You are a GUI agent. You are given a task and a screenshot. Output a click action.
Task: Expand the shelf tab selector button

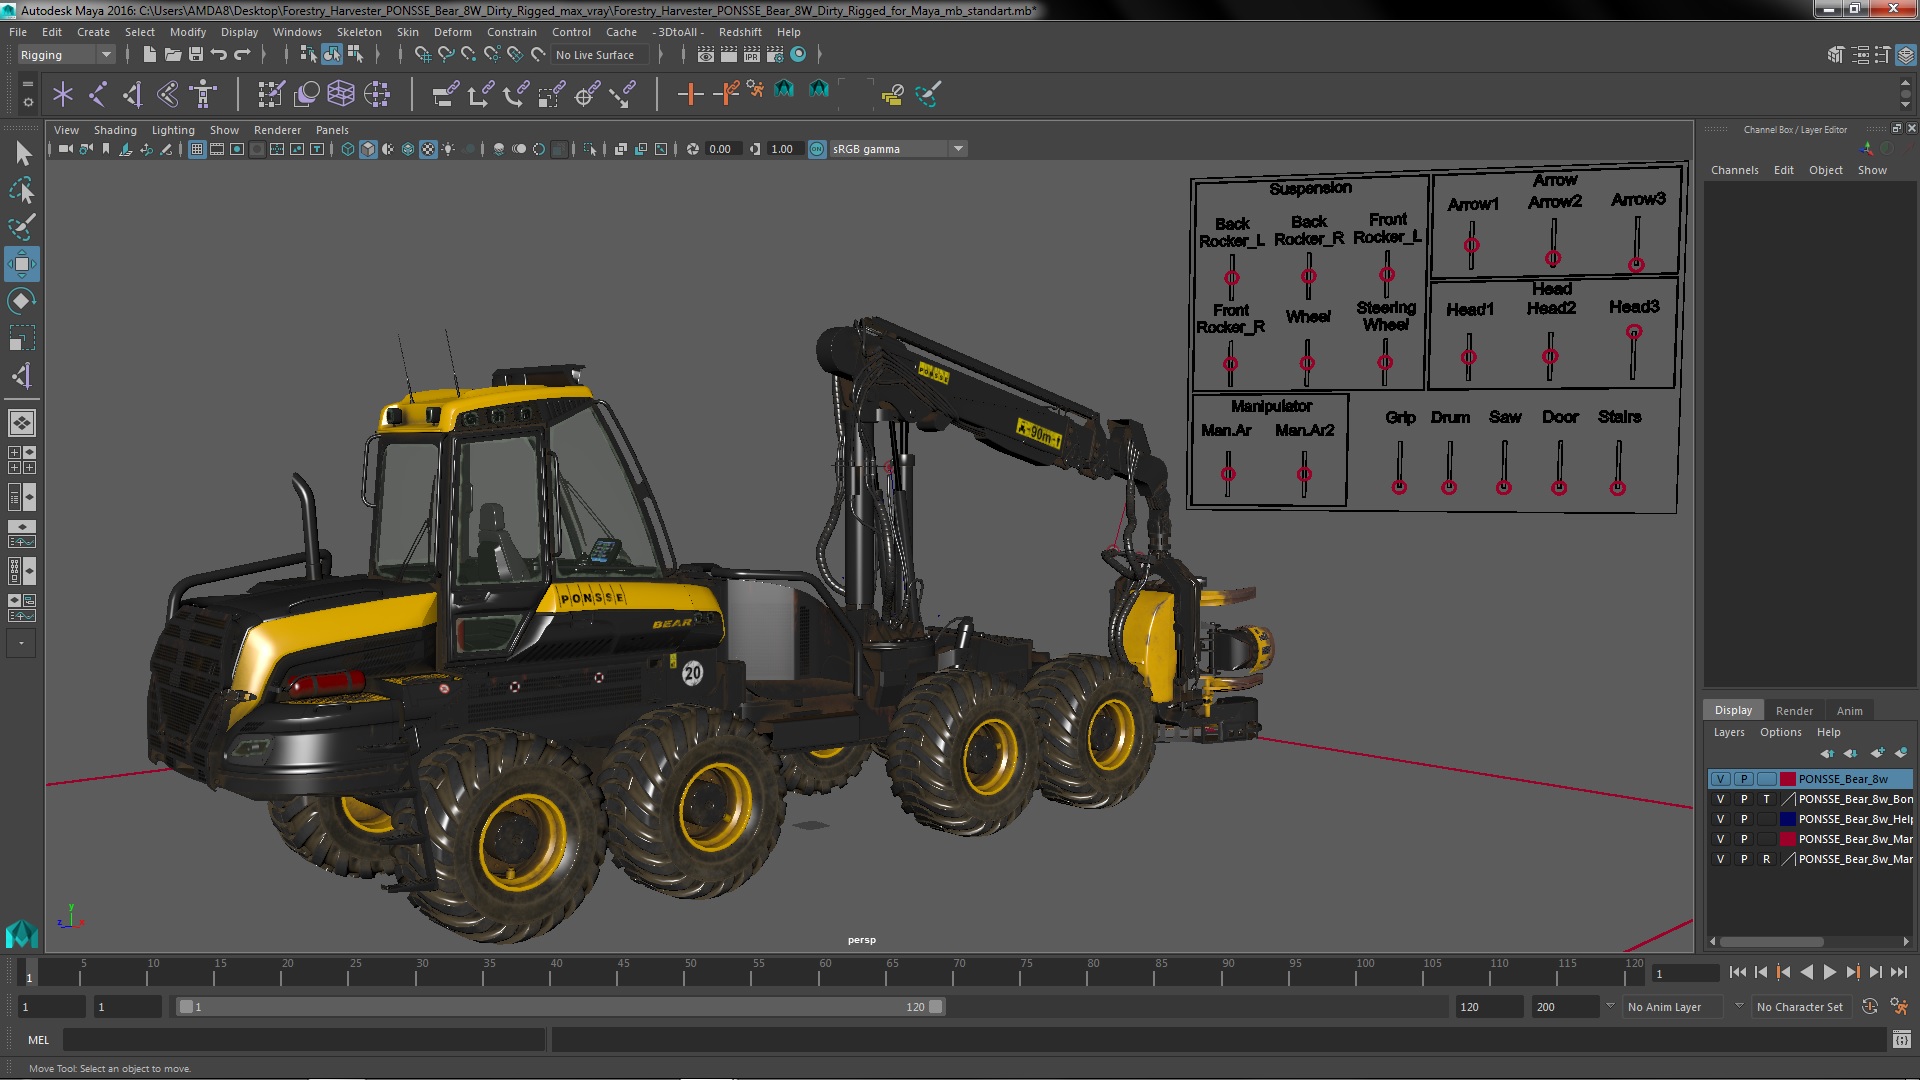(27, 85)
